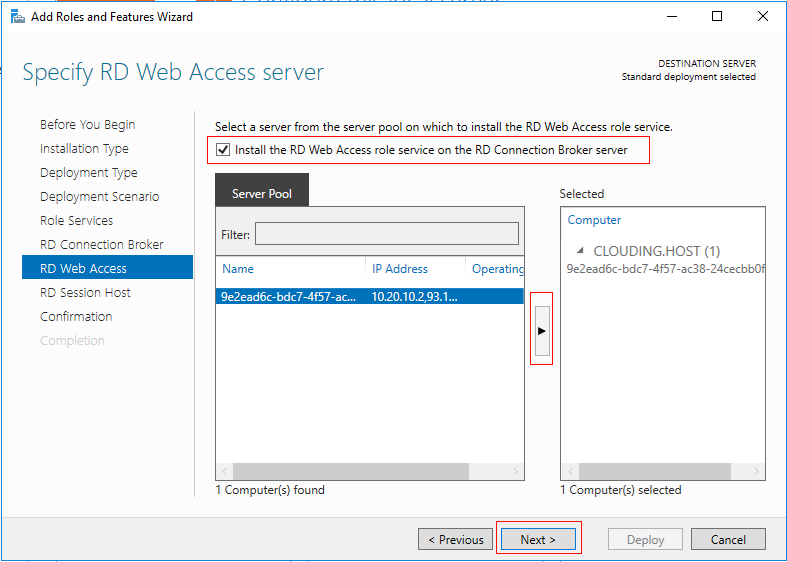Uncheck Install RD Web Access on Broker
This screenshot has height=562, width=787.
[223, 150]
